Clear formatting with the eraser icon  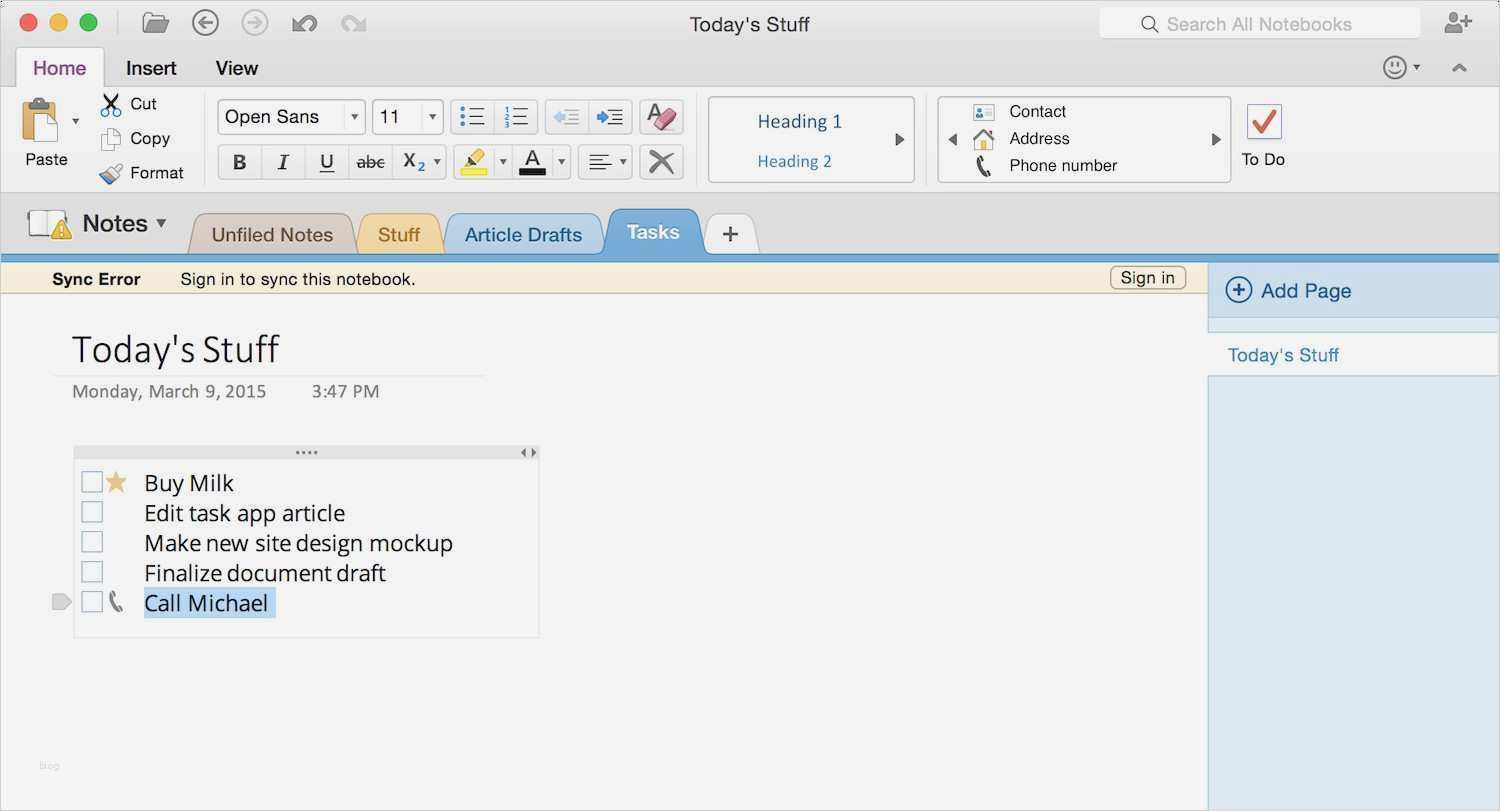[659, 116]
